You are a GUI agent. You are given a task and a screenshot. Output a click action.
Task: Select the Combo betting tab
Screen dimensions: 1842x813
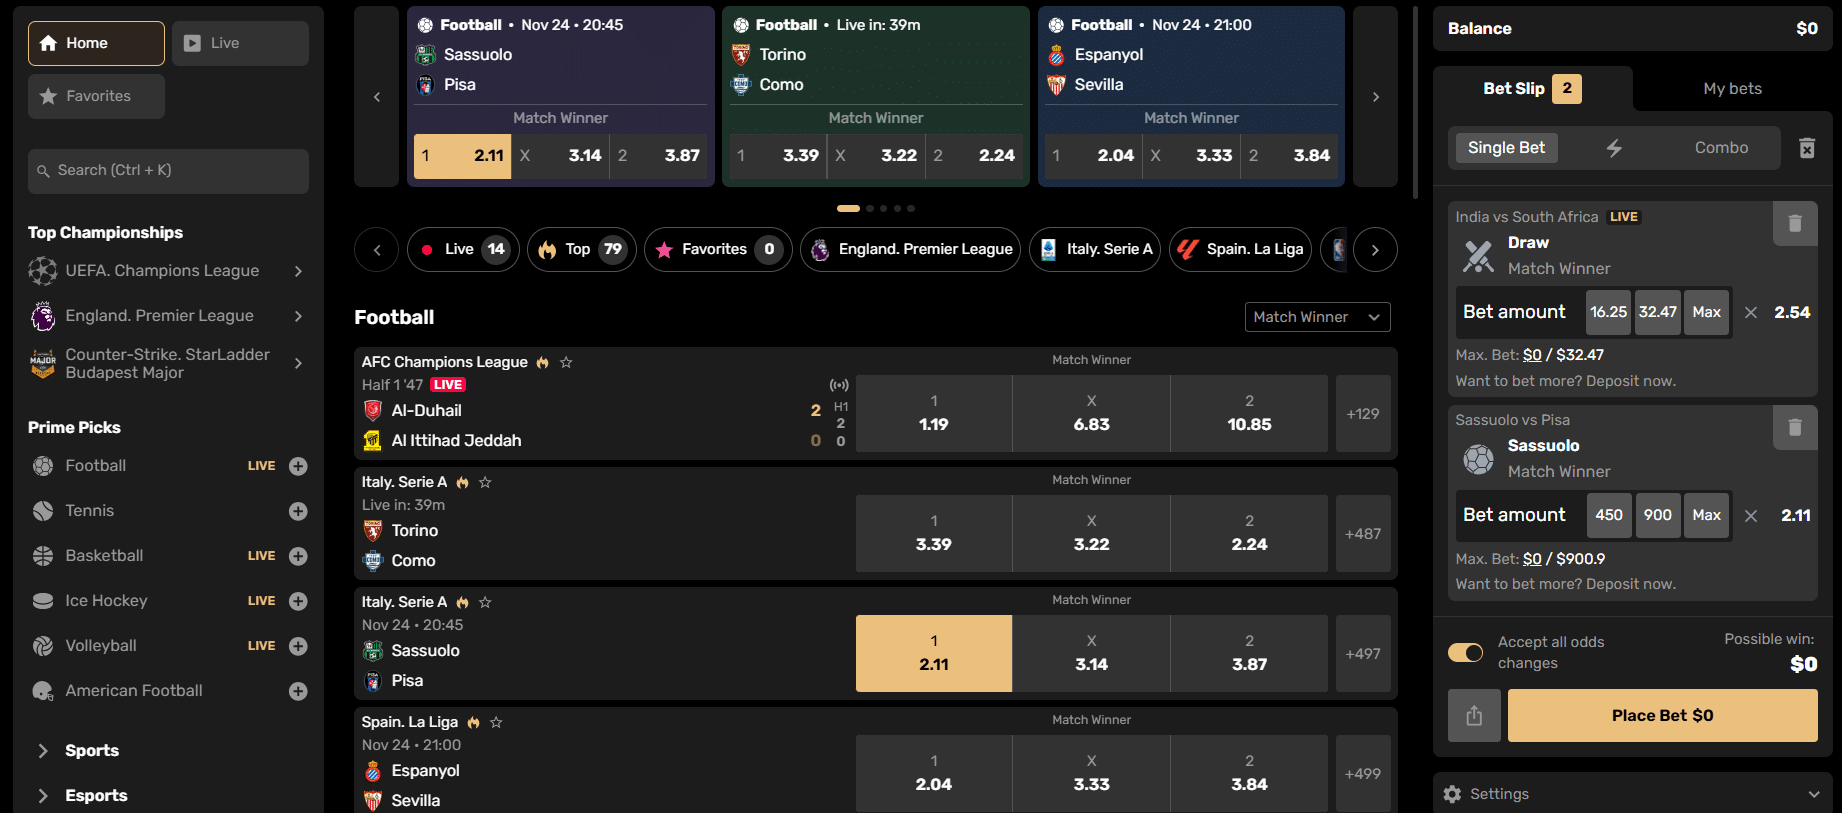coord(1720,147)
